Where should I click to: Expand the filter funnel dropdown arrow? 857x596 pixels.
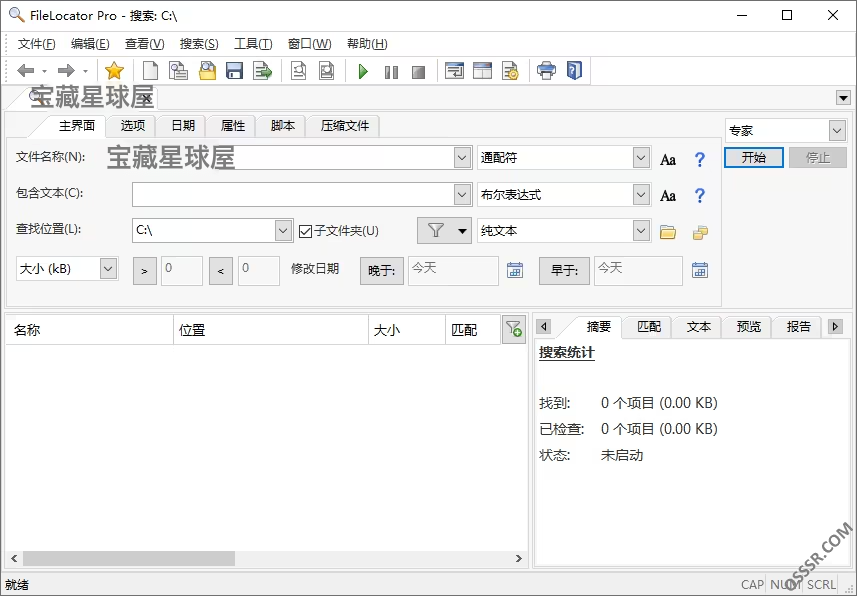(462, 231)
